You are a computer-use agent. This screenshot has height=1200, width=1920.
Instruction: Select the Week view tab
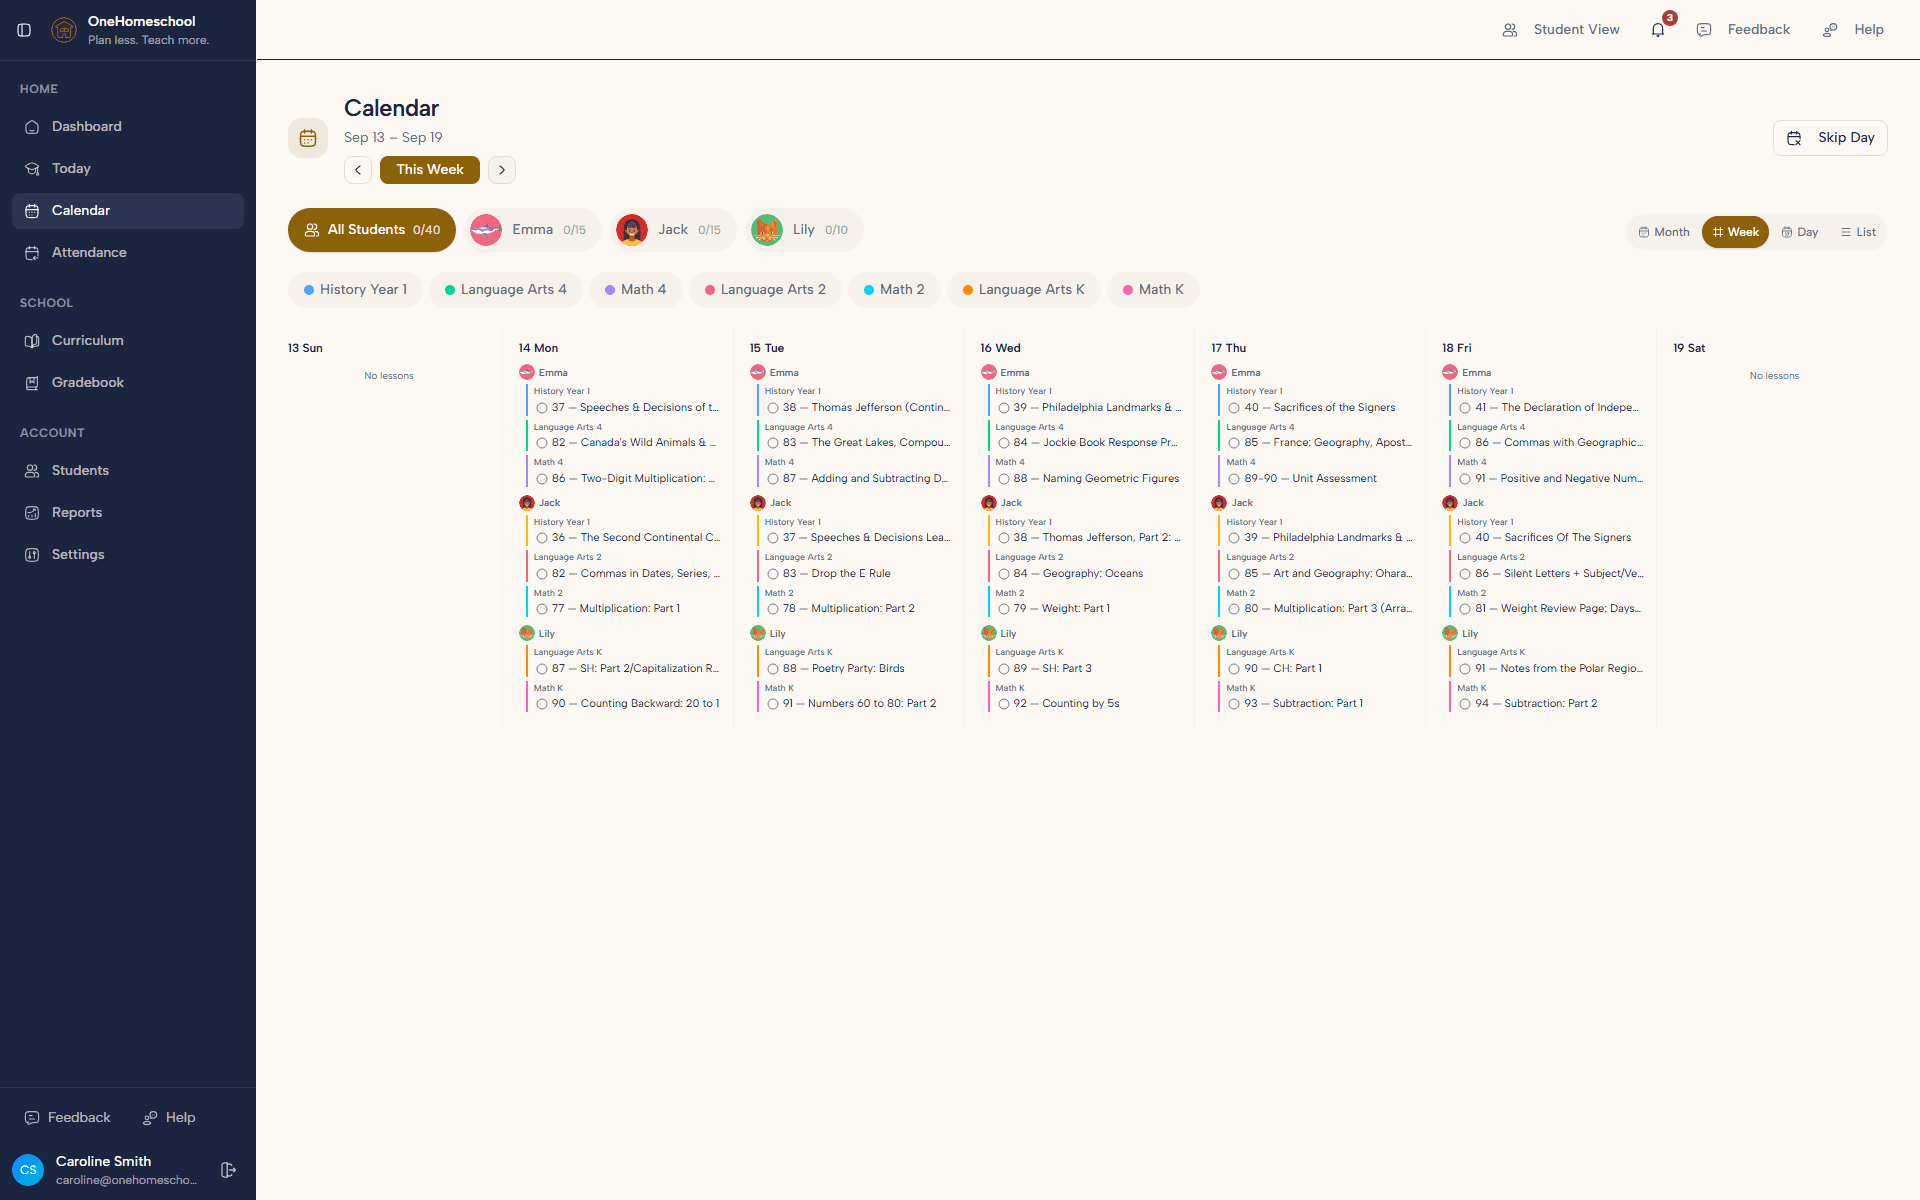point(1735,232)
